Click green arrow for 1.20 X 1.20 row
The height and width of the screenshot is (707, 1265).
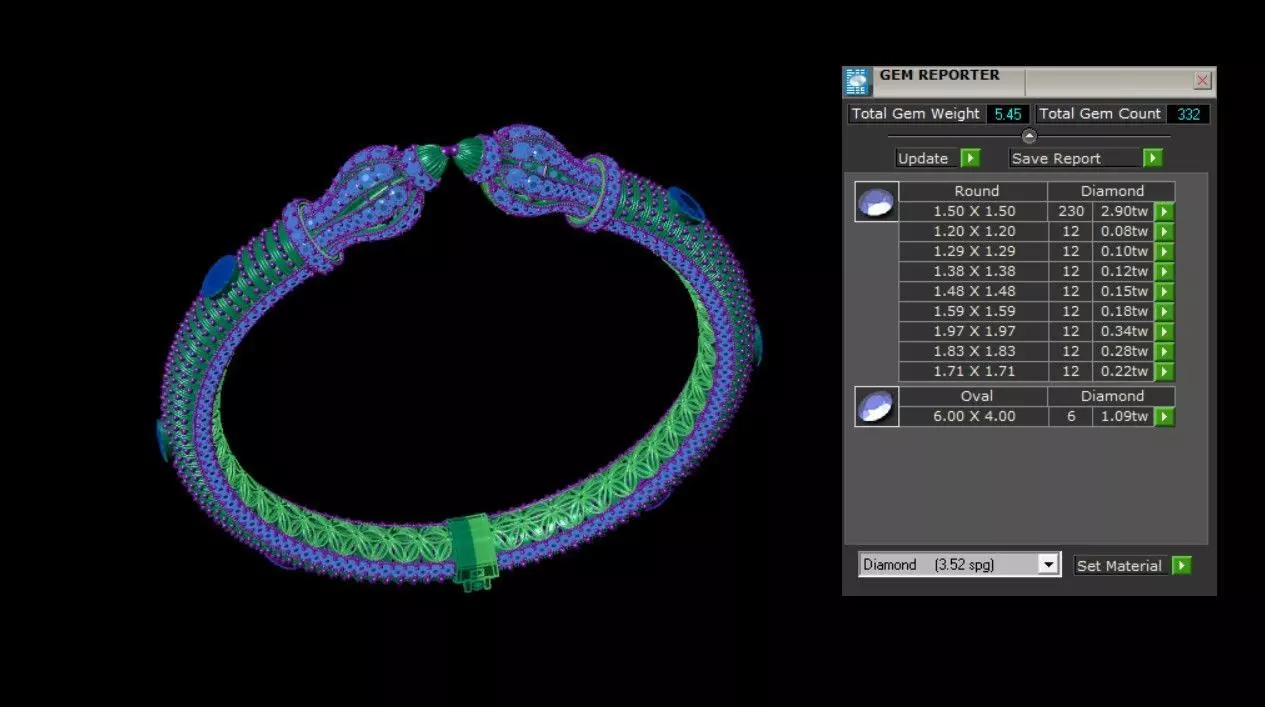coord(1164,232)
